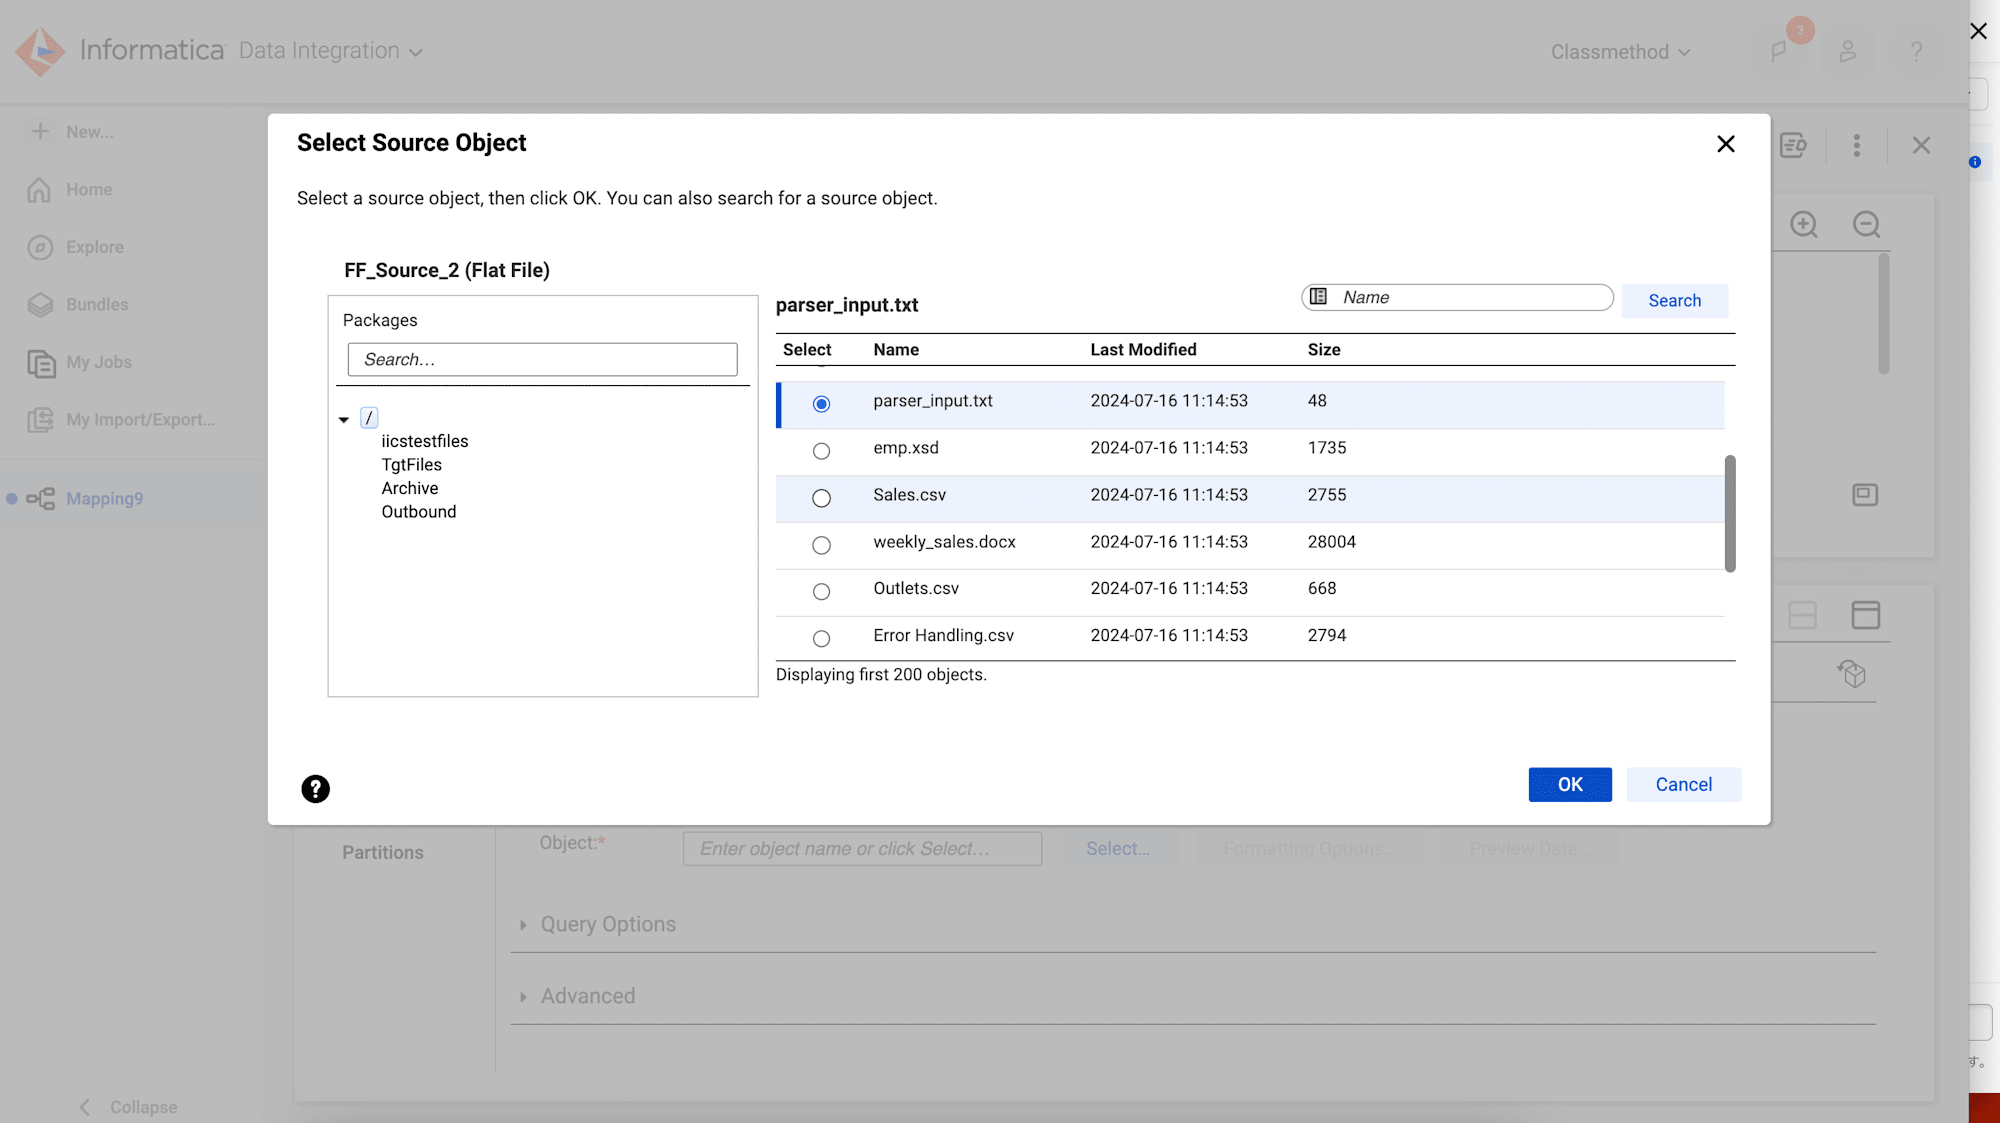
Task: Click the split panel layout icon
Action: click(1802, 615)
